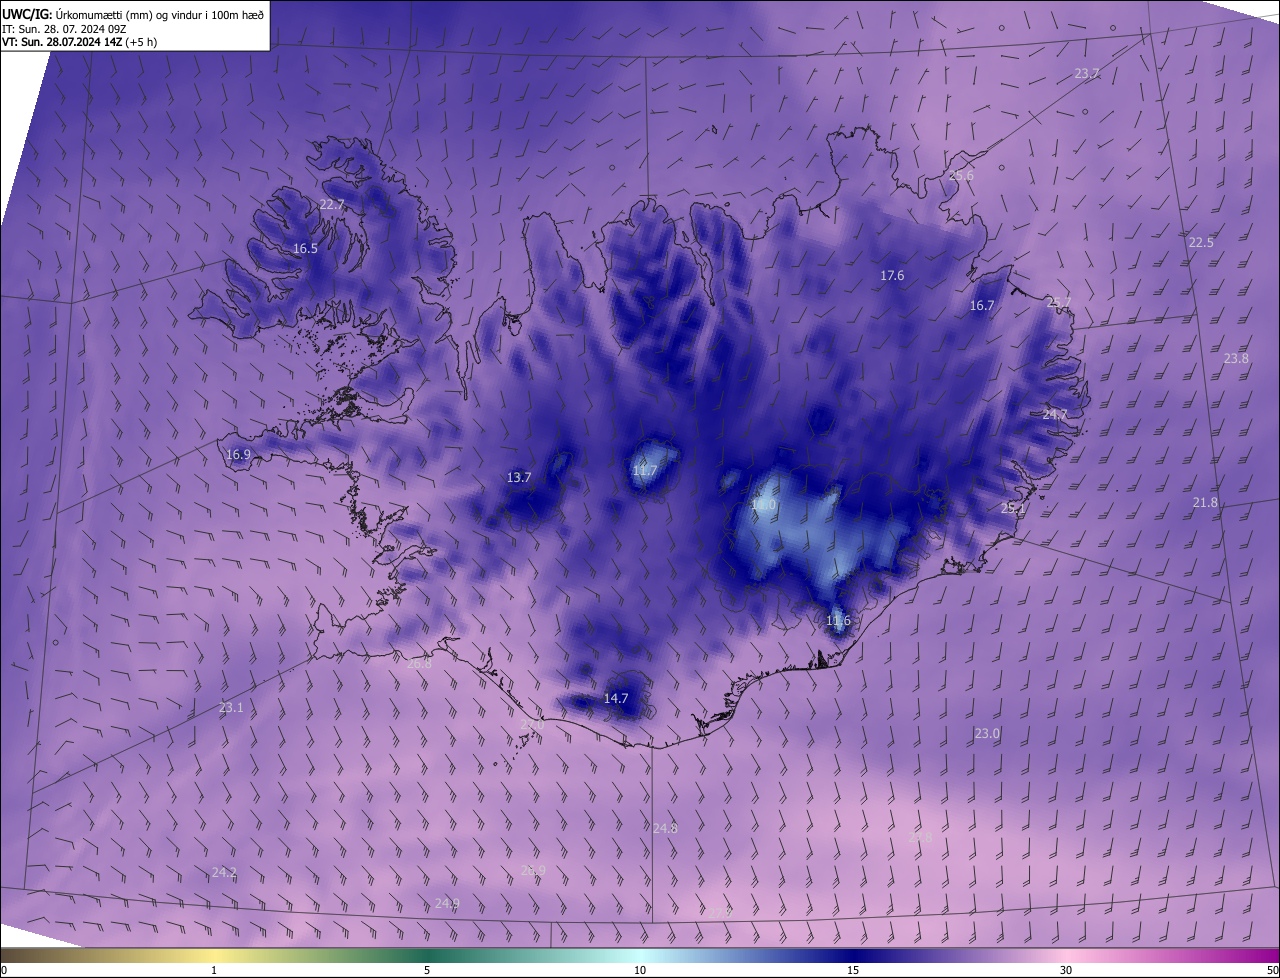This screenshot has height=978, width=1280.
Task: Click the 50 tick on colour scale
Action: tap(1272, 970)
